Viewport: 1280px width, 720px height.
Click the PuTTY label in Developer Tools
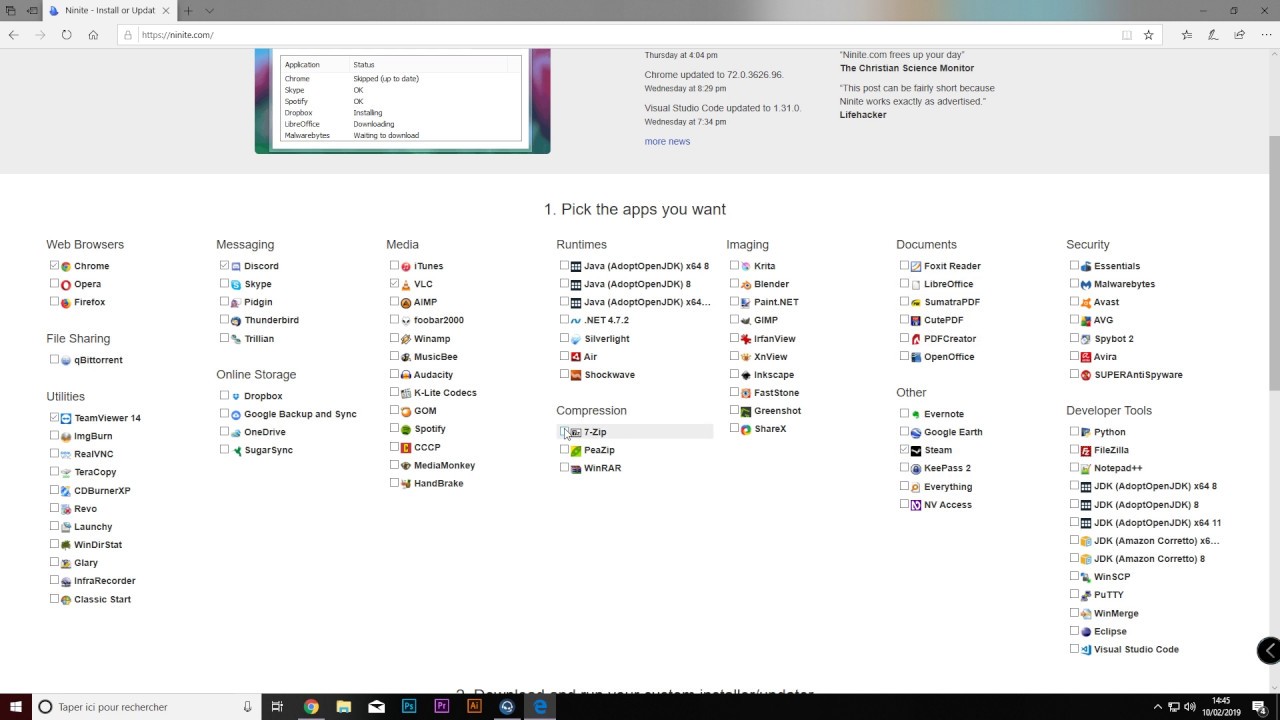pyautogui.click(x=1109, y=595)
